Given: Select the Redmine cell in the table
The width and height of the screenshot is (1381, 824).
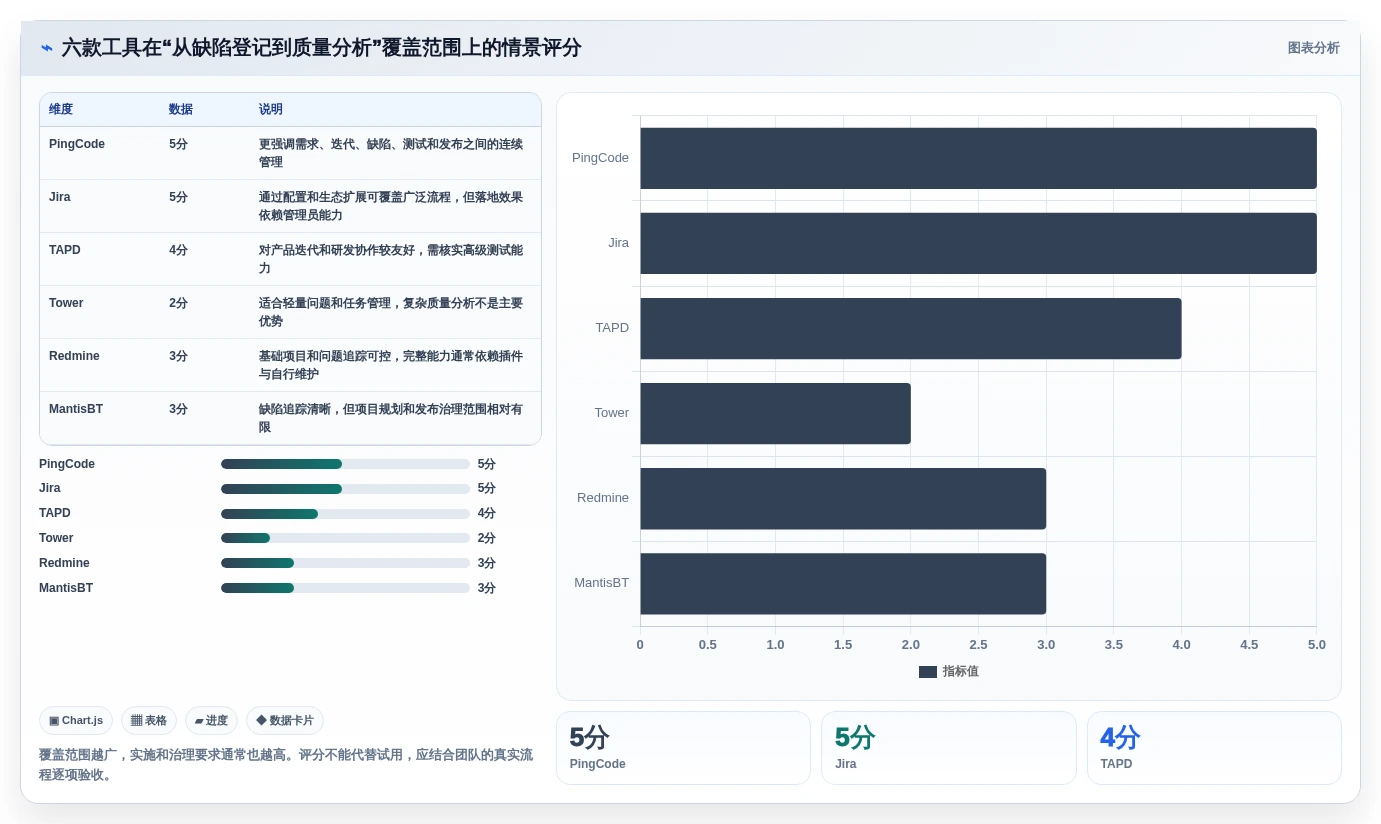Looking at the screenshot, I should (x=74, y=356).
